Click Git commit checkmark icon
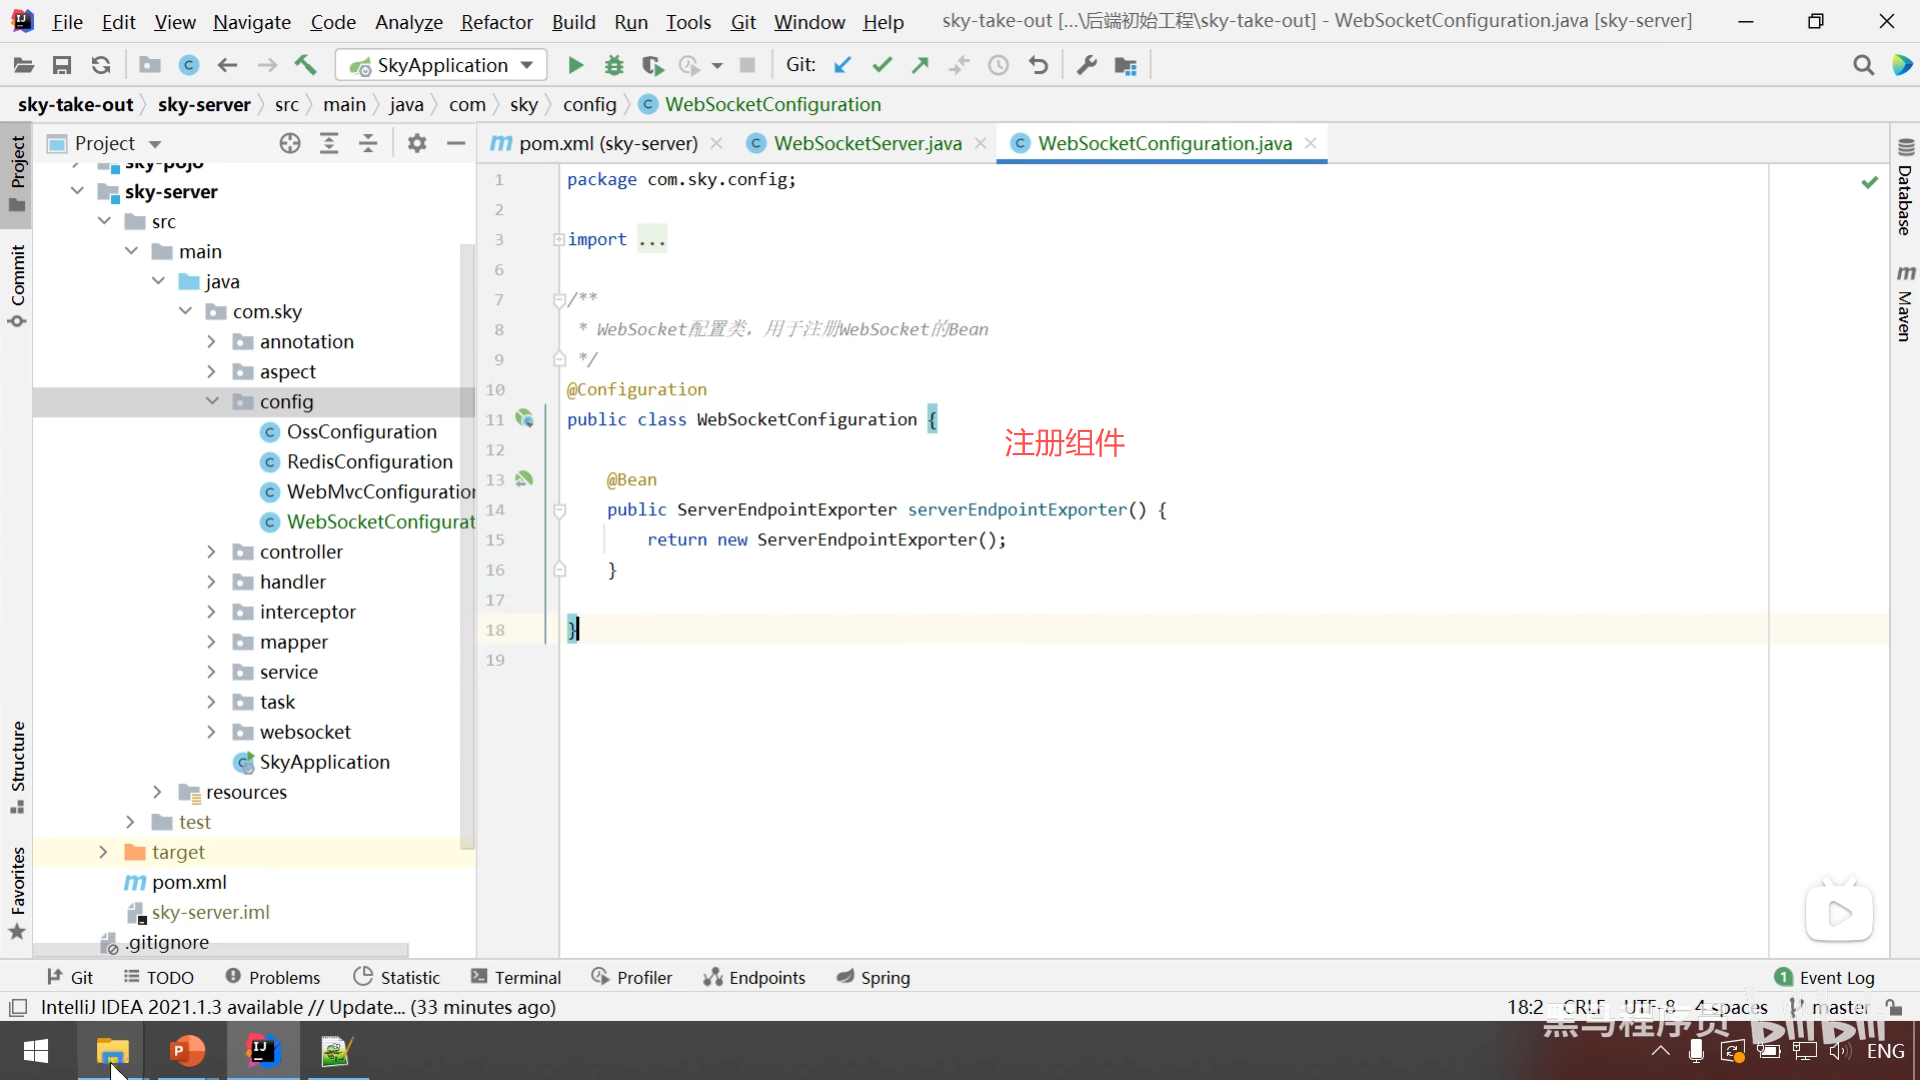The height and width of the screenshot is (1080, 1920). tap(881, 66)
